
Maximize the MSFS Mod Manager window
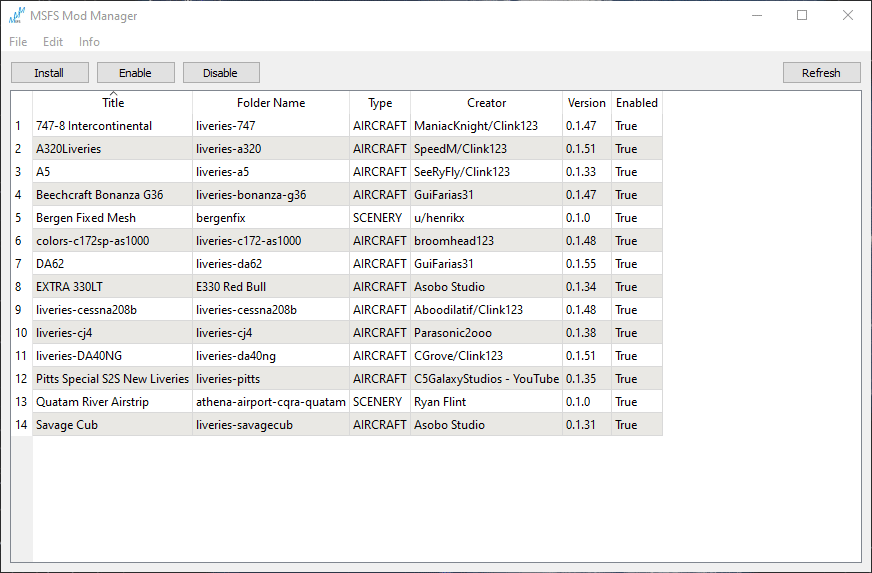click(x=802, y=15)
